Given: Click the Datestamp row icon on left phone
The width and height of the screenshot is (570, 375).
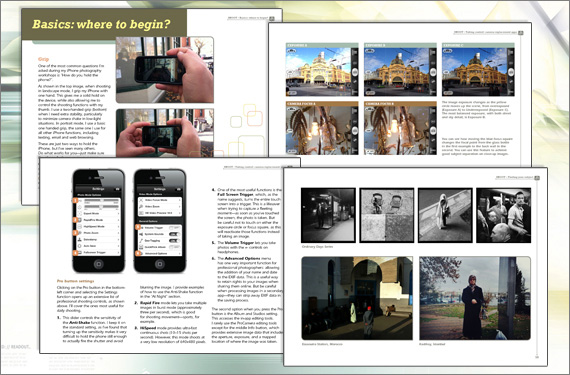Looking at the screenshot, I should tap(79, 239).
